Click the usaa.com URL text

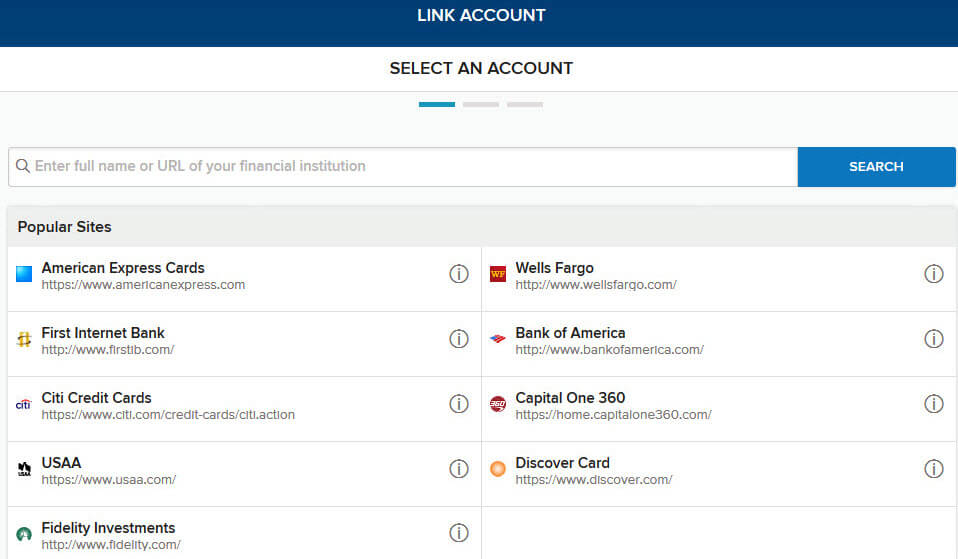point(109,480)
